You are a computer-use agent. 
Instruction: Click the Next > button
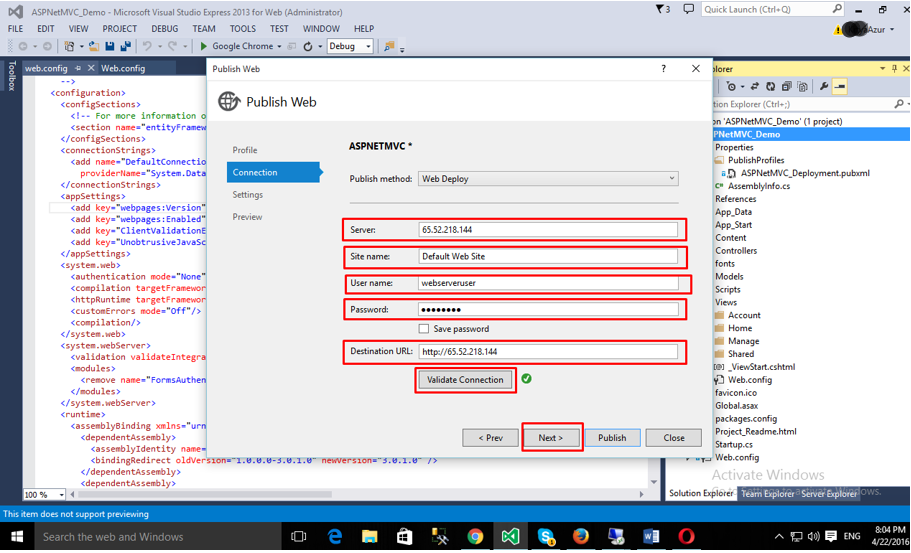(550, 437)
